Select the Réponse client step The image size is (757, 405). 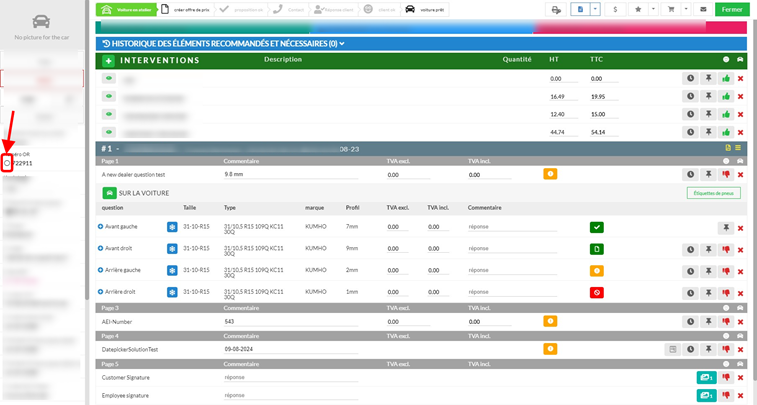pos(335,9)
